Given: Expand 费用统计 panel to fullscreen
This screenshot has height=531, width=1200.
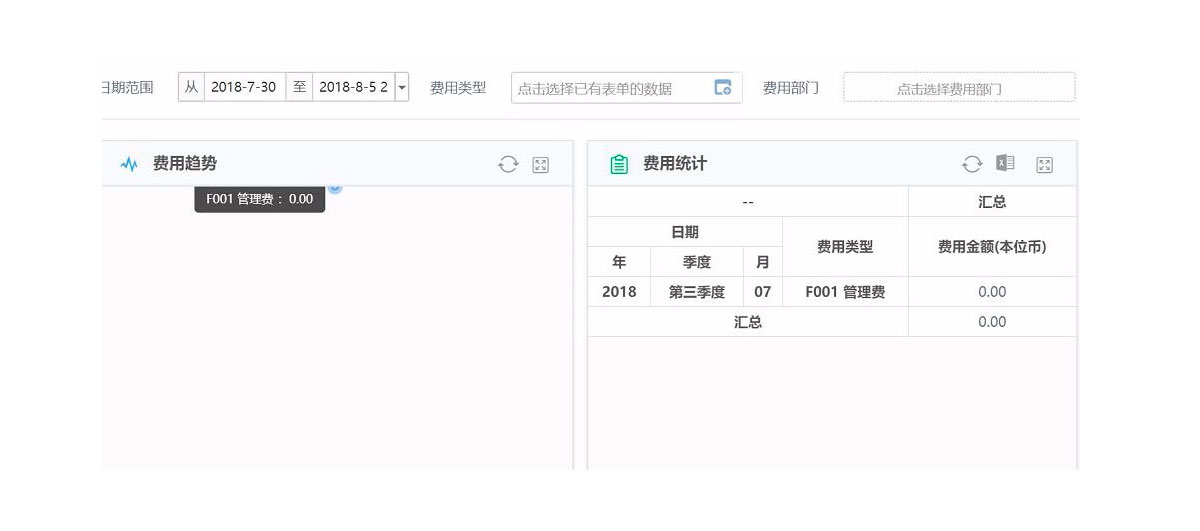Looking at the screenshot, I should (x=1044, y=165).
